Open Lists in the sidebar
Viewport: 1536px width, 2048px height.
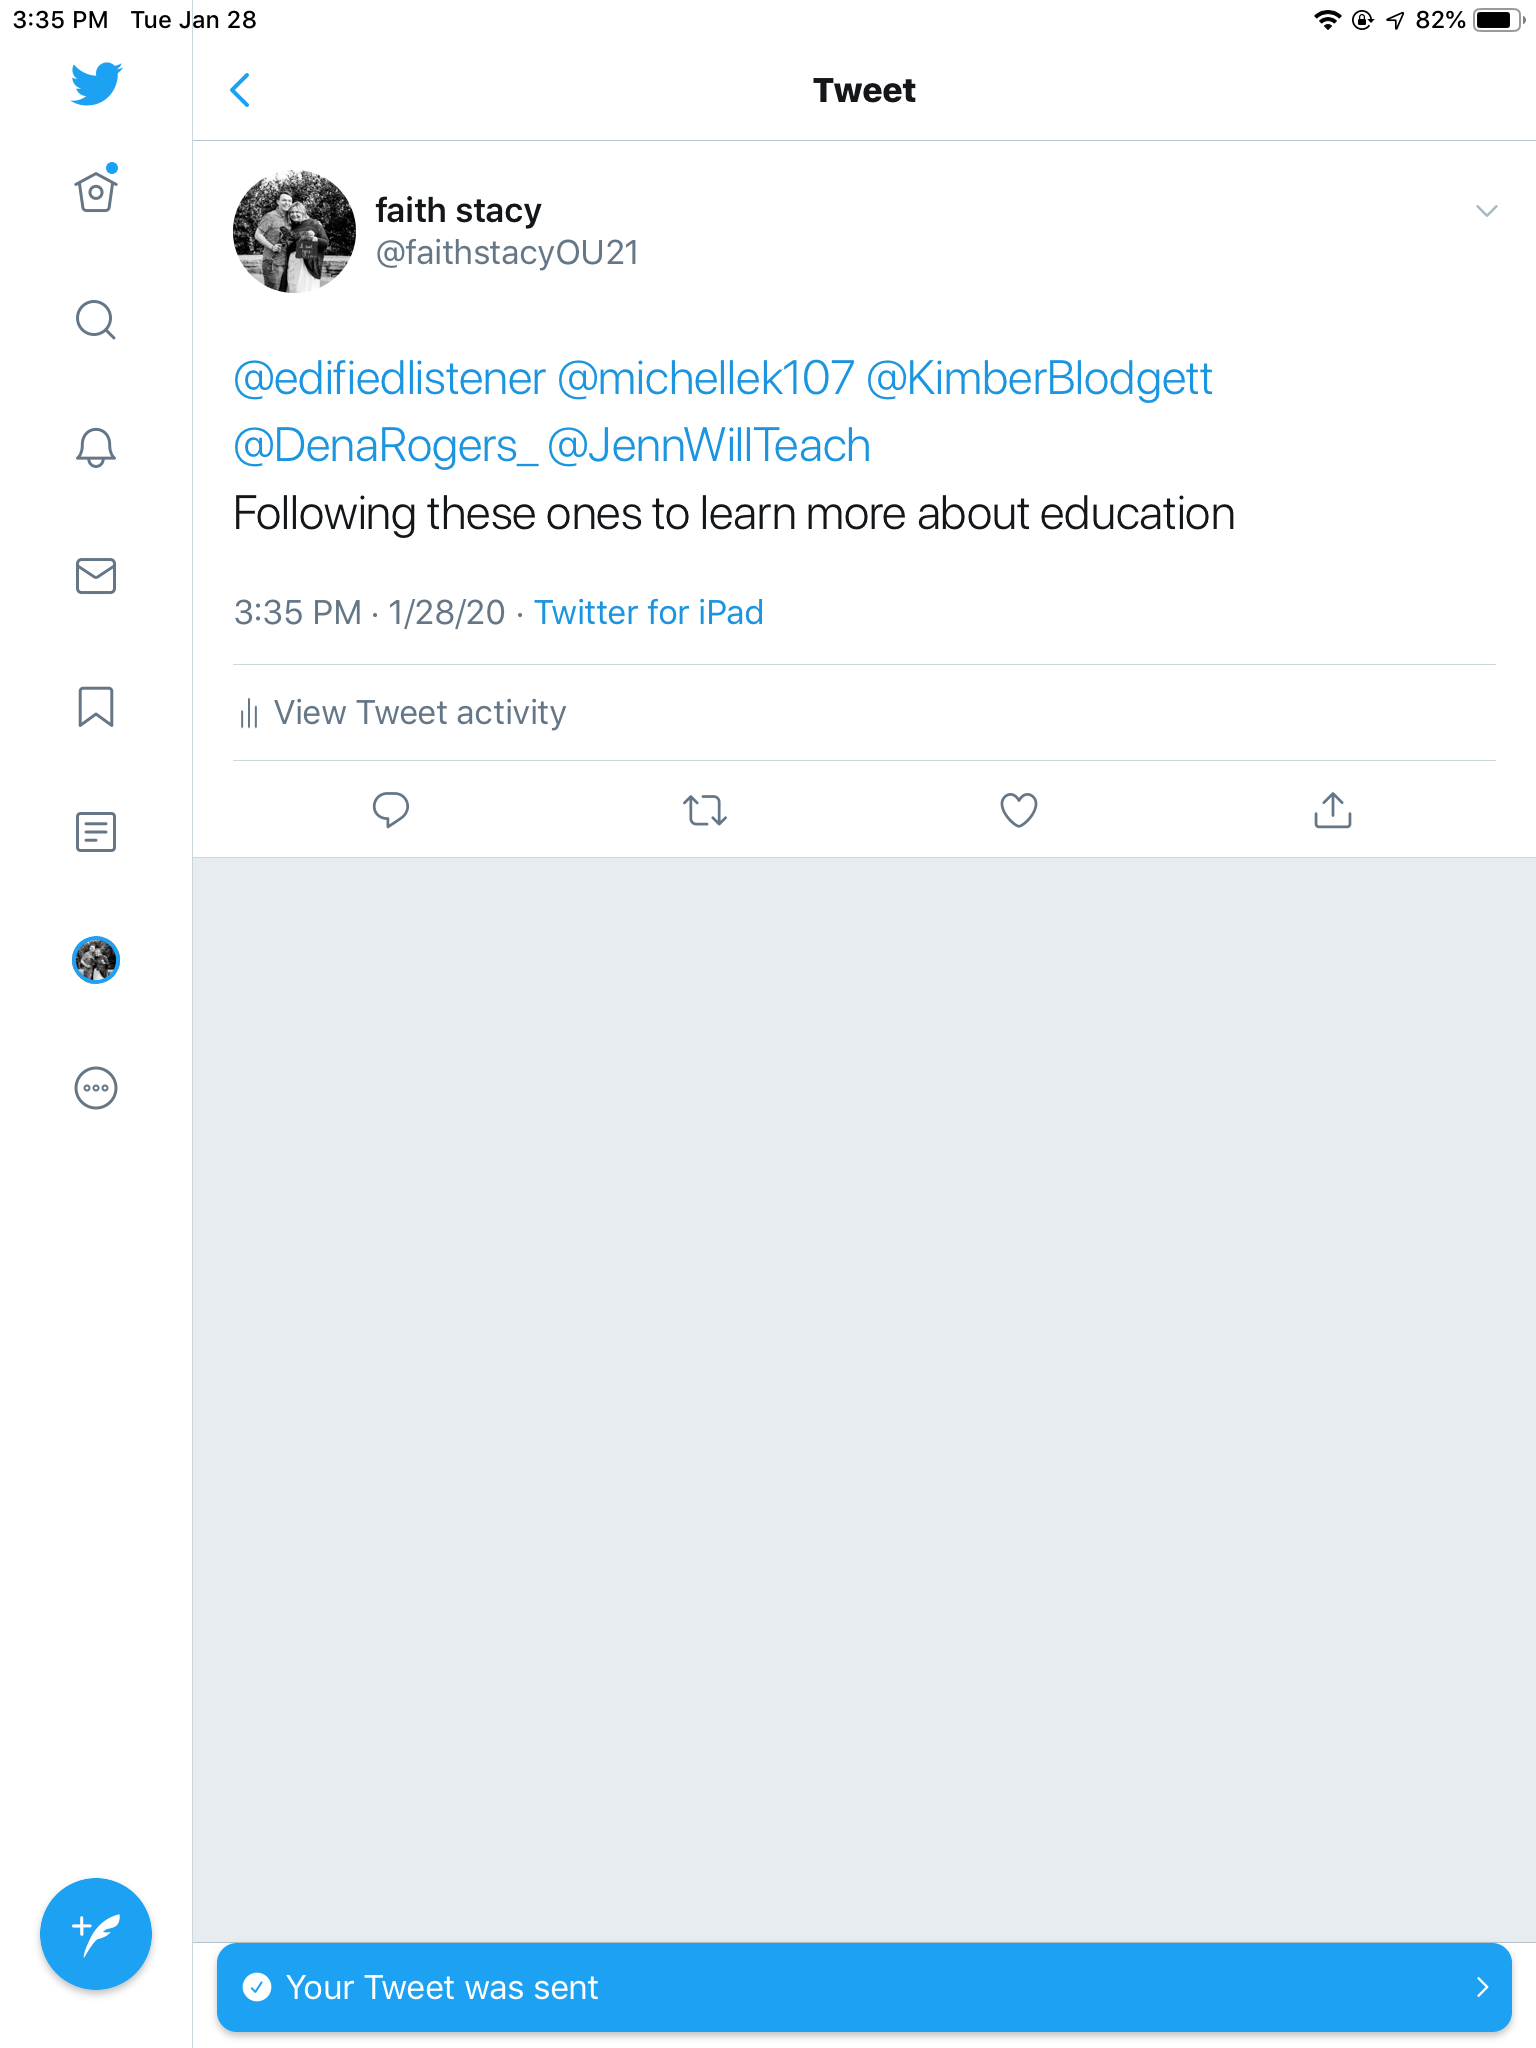96,832
